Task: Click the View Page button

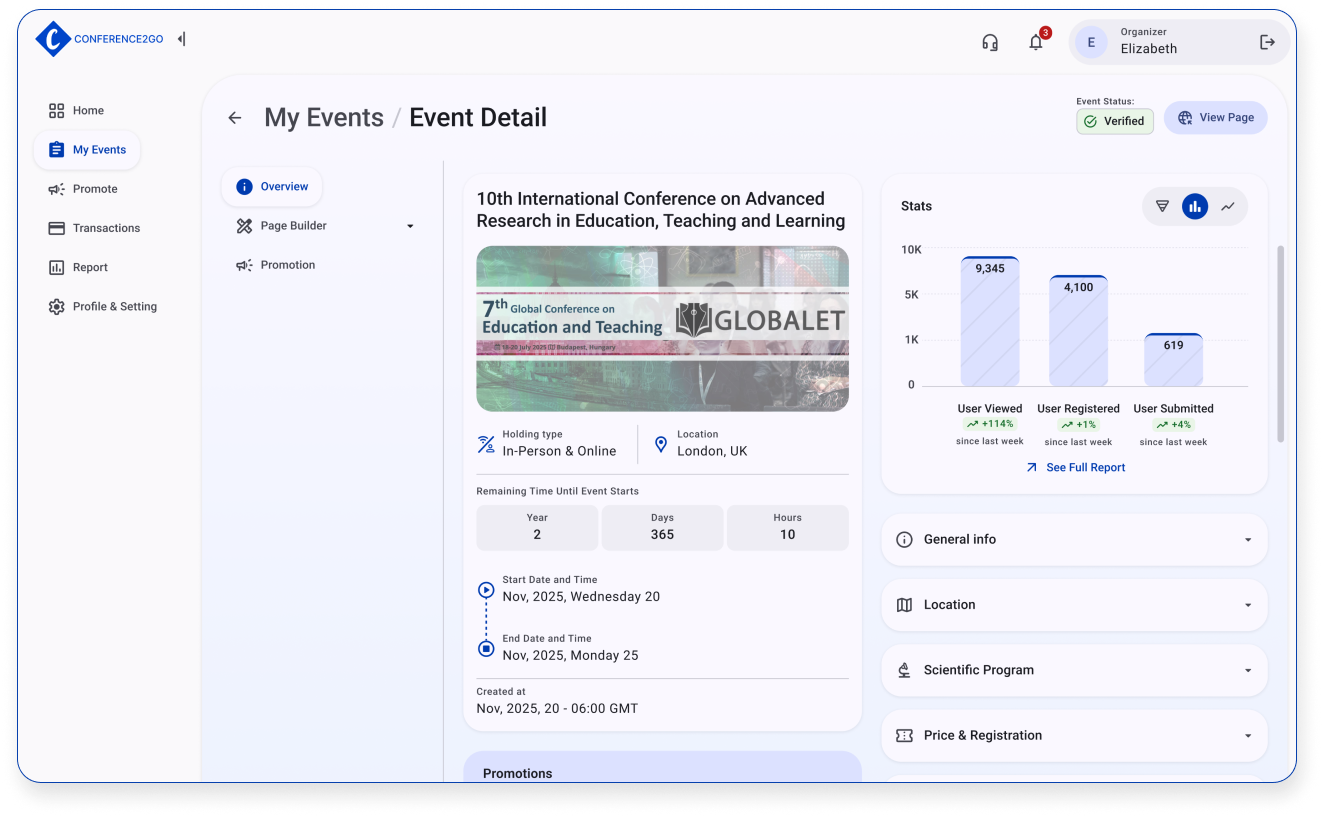Action: point(1216,118)
